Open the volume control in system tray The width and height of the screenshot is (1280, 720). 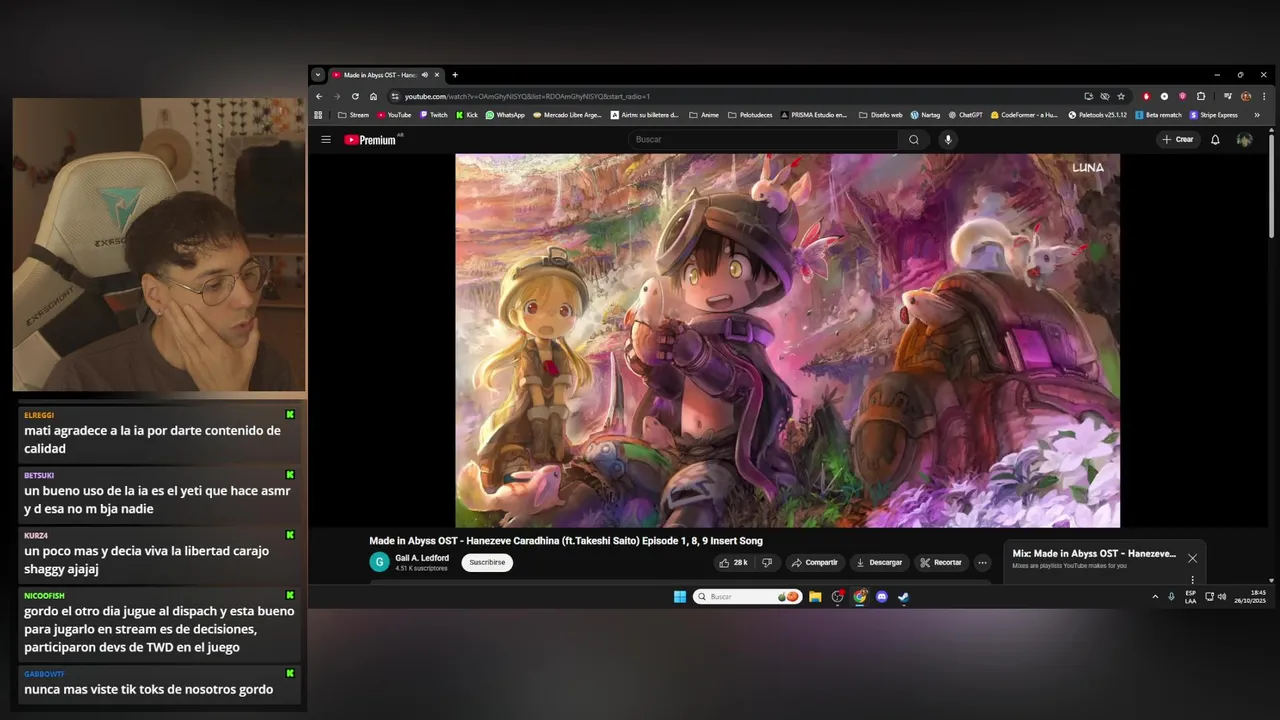point(1222,597)
